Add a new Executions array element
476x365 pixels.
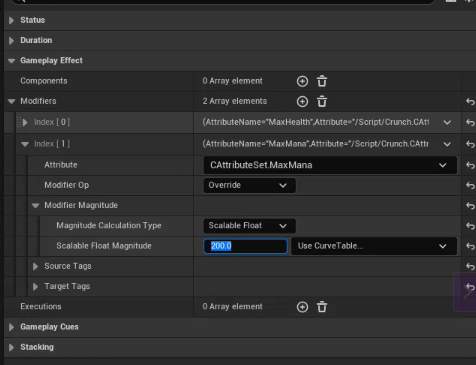(x=302, y=307)
